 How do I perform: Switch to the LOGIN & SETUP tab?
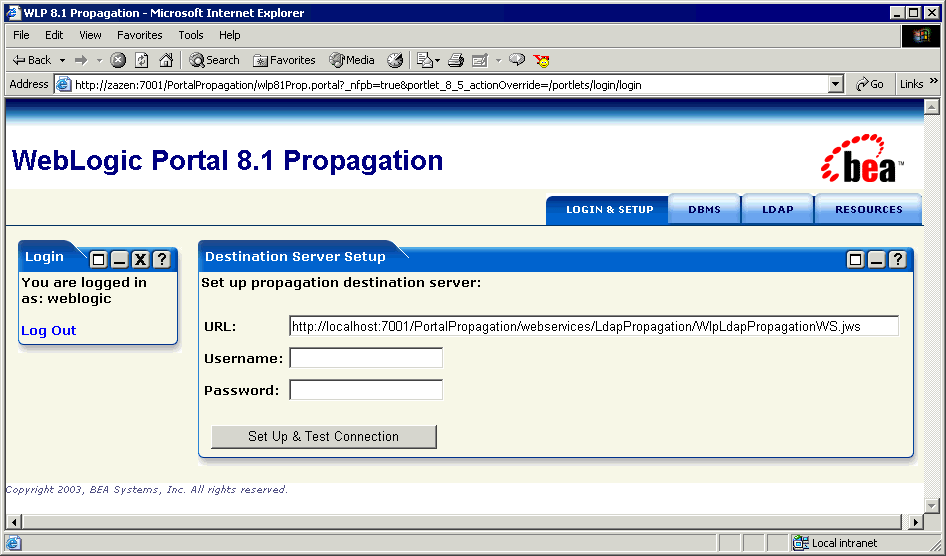click(609, 209)
